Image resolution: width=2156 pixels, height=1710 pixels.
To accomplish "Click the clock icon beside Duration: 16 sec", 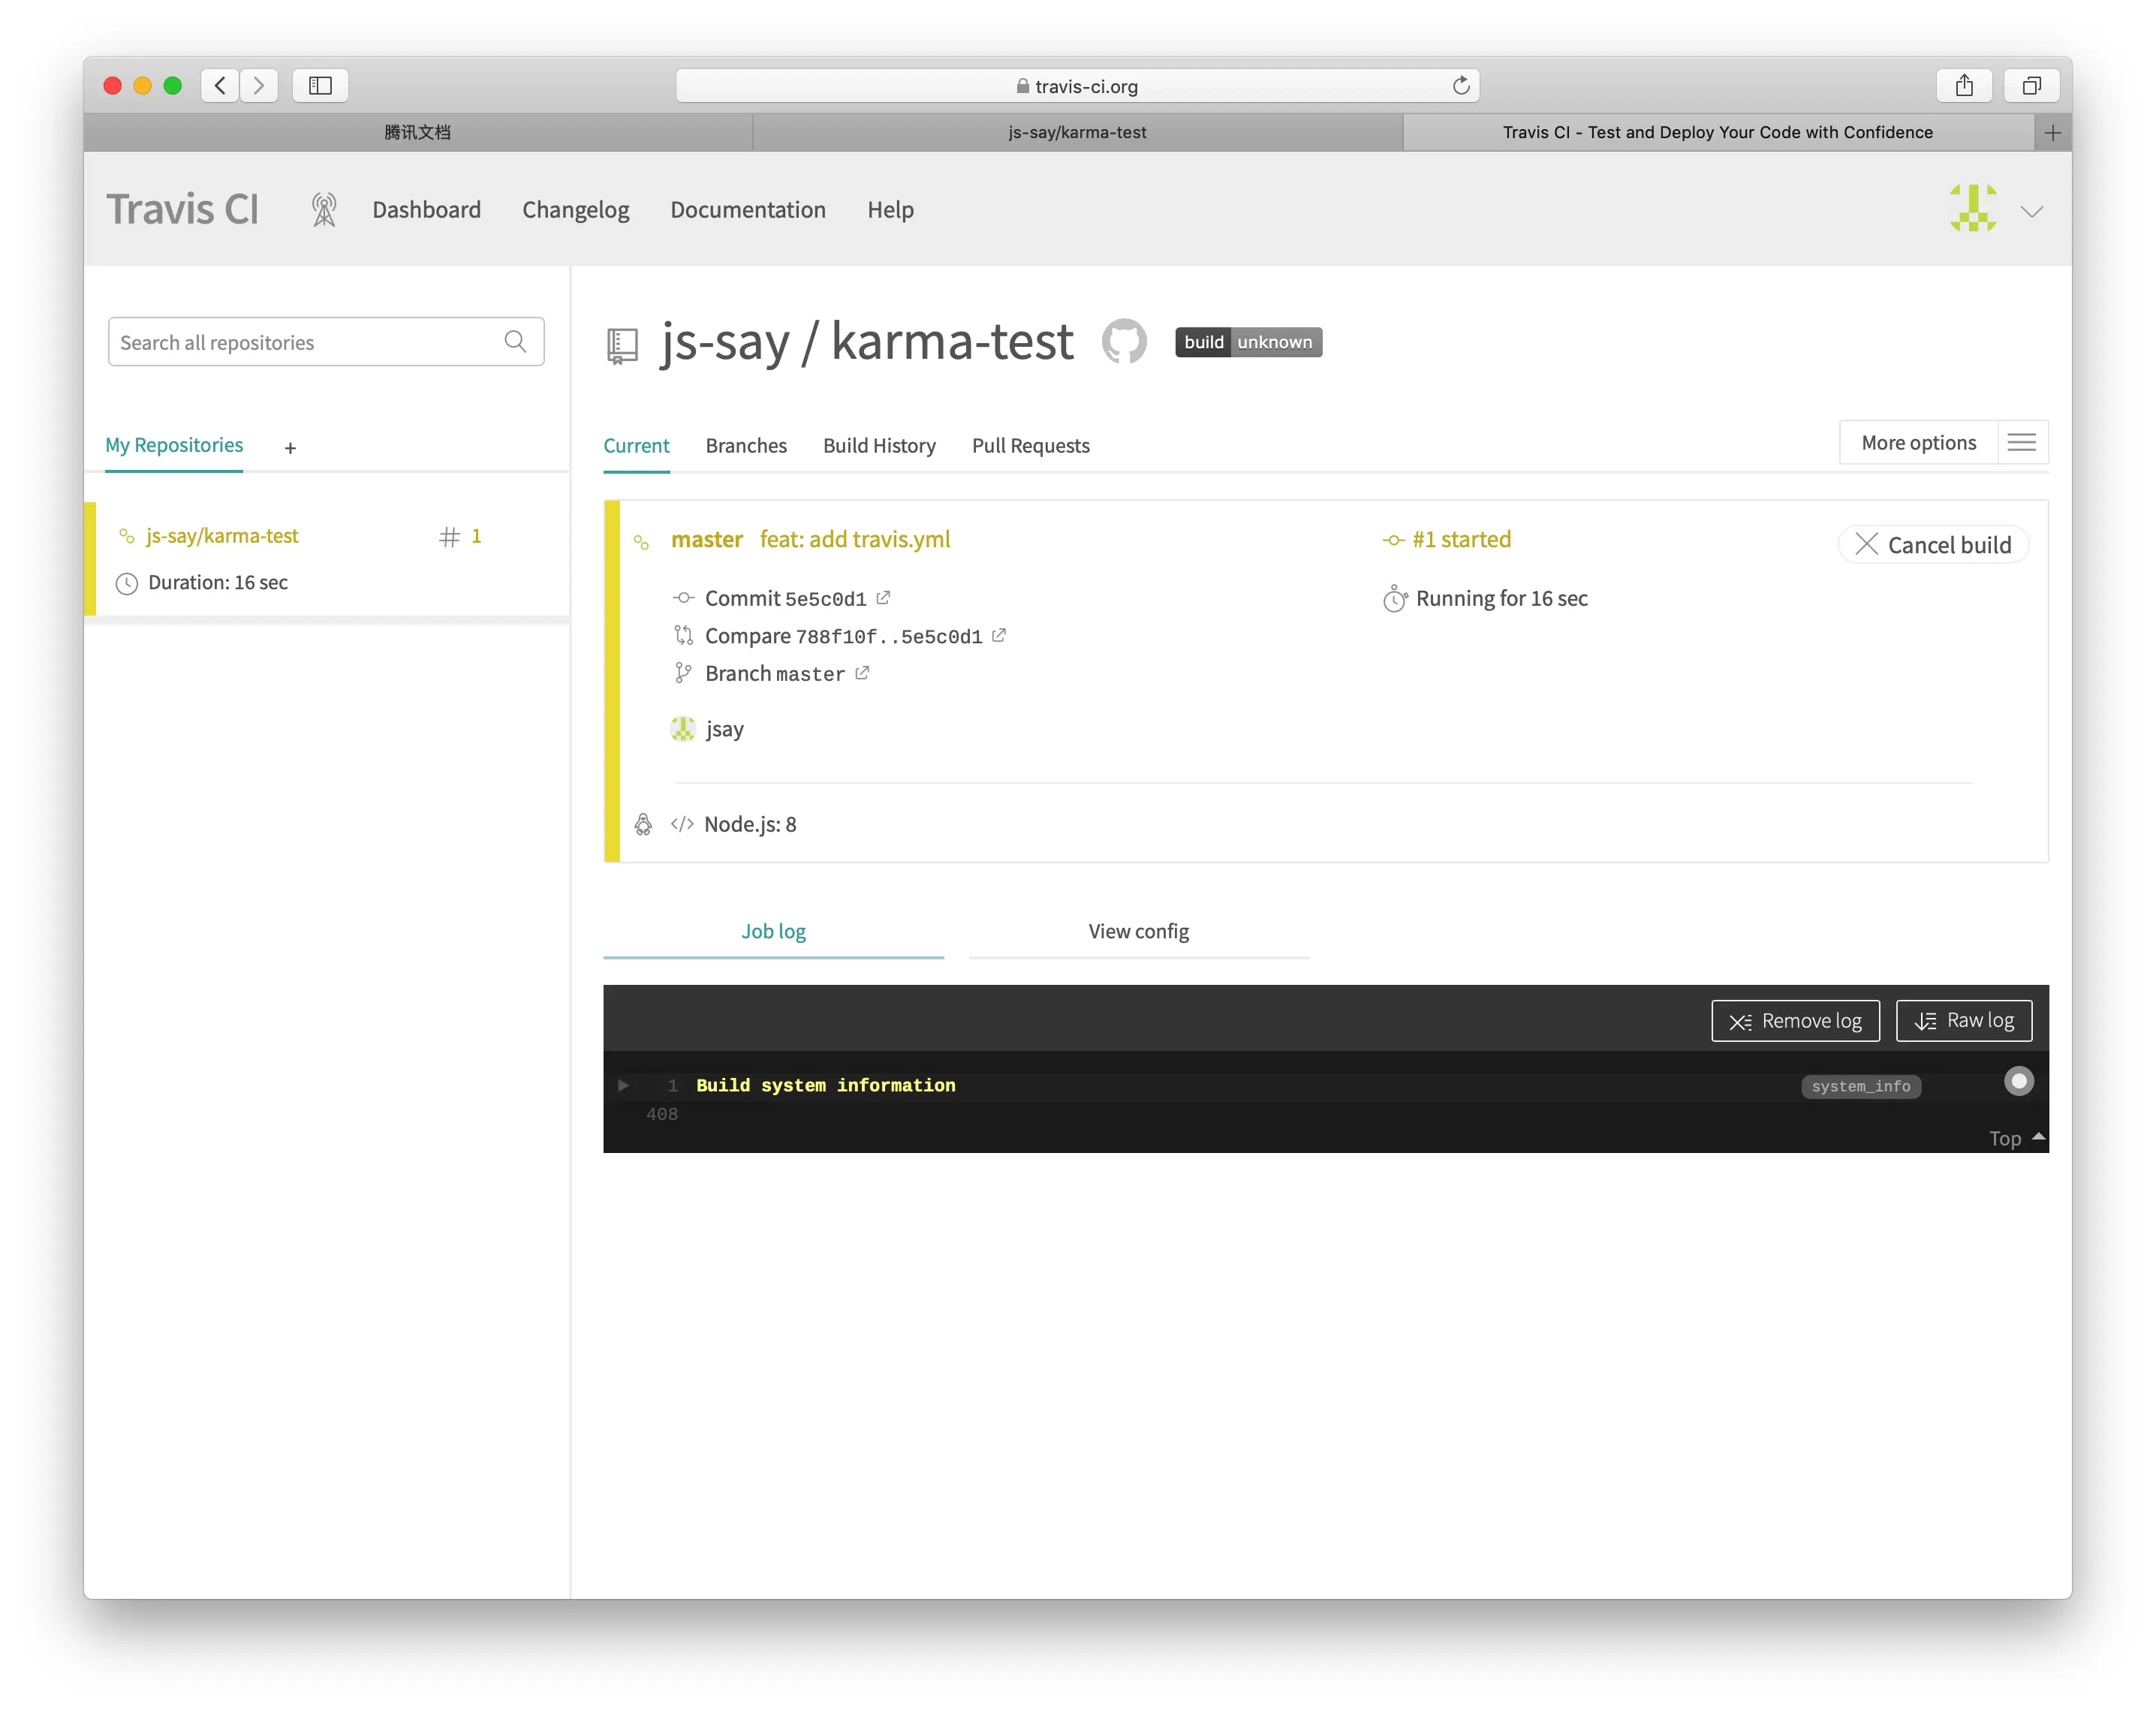I will pyautogui.click(x=127, y=583).
